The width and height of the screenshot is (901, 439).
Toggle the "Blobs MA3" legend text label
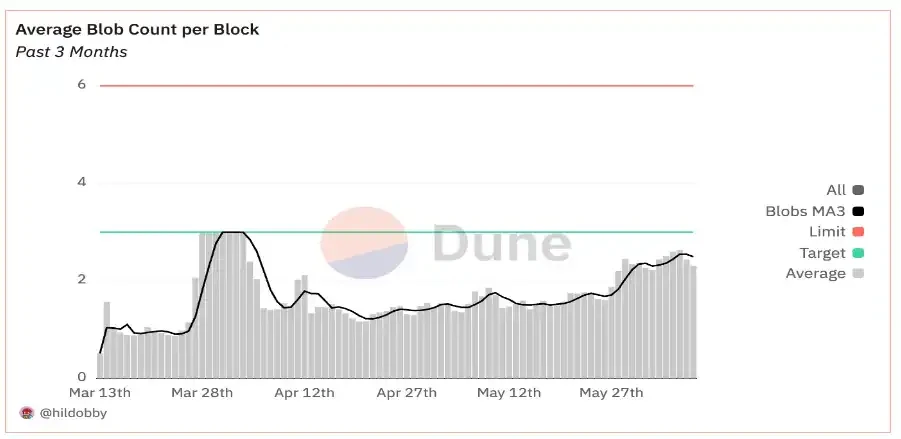[806, 211]
